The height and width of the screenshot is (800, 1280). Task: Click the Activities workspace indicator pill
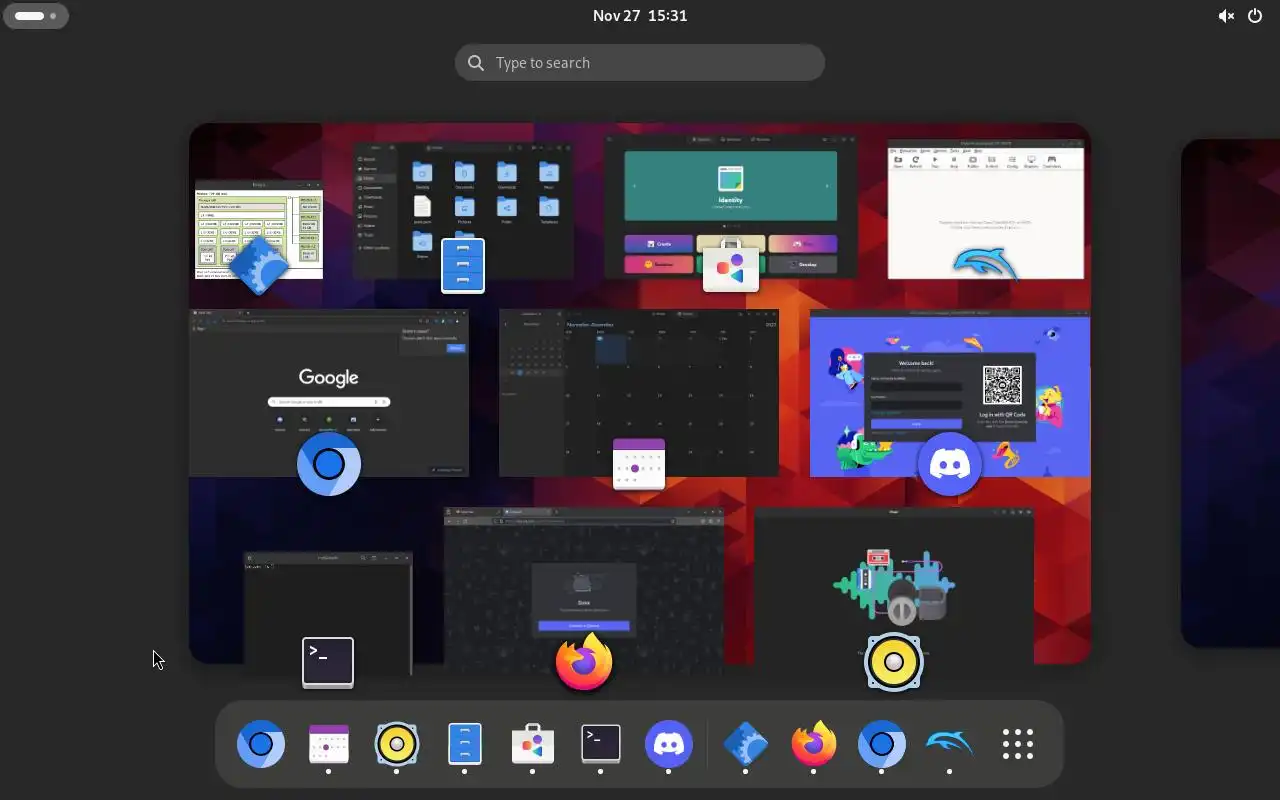36,16
